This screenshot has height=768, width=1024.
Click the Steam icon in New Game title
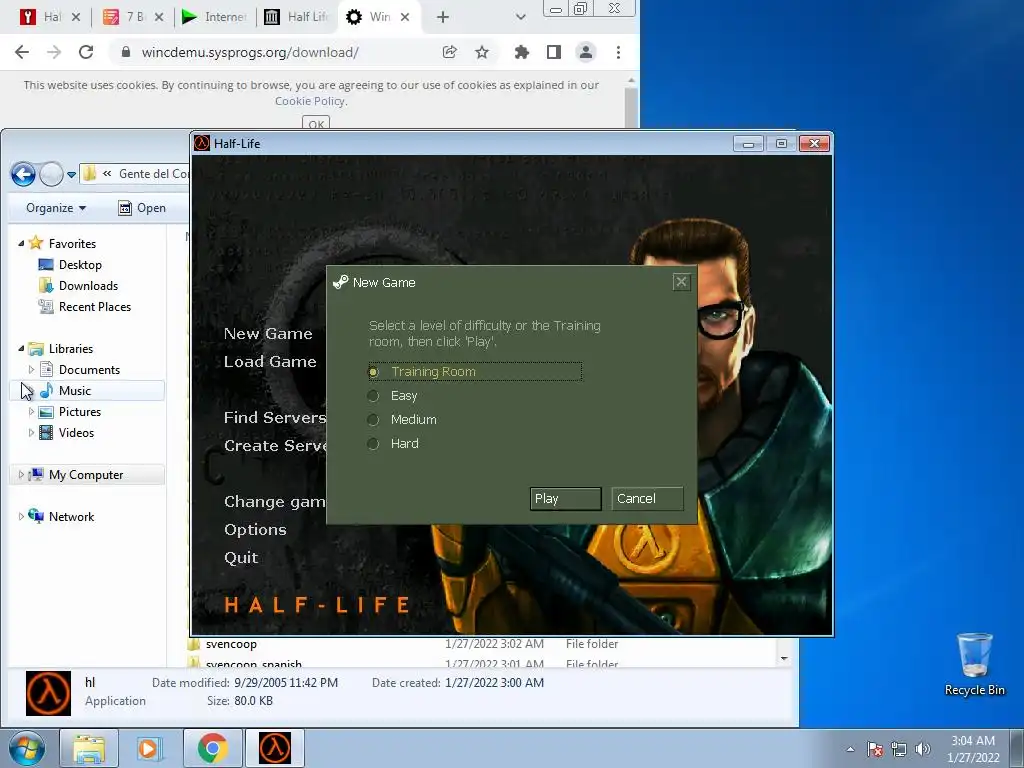click(x=340, y=282)
